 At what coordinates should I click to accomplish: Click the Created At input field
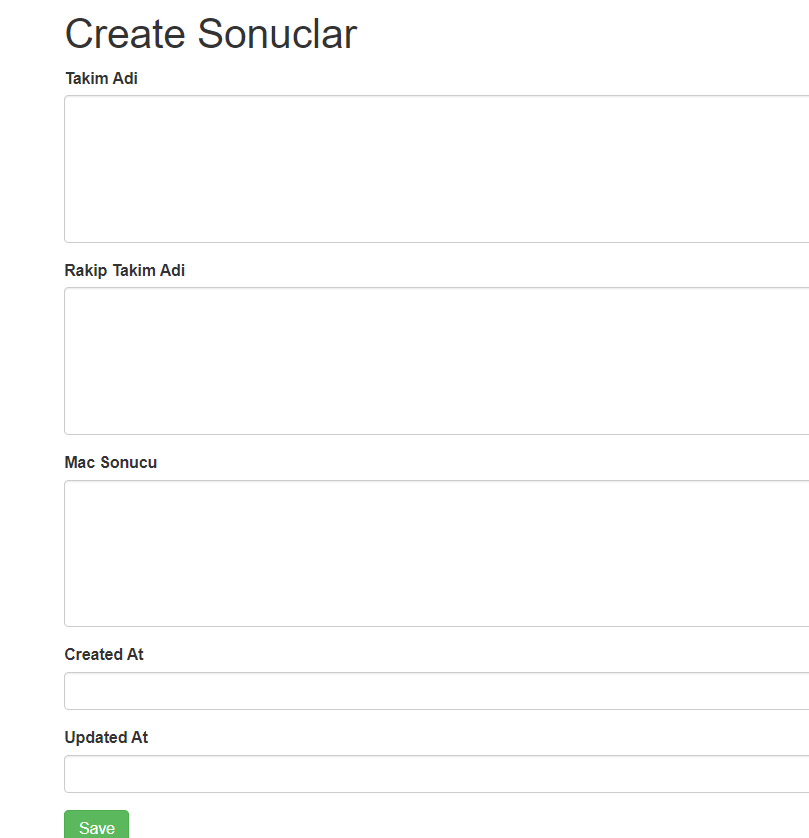pos(436,691)
